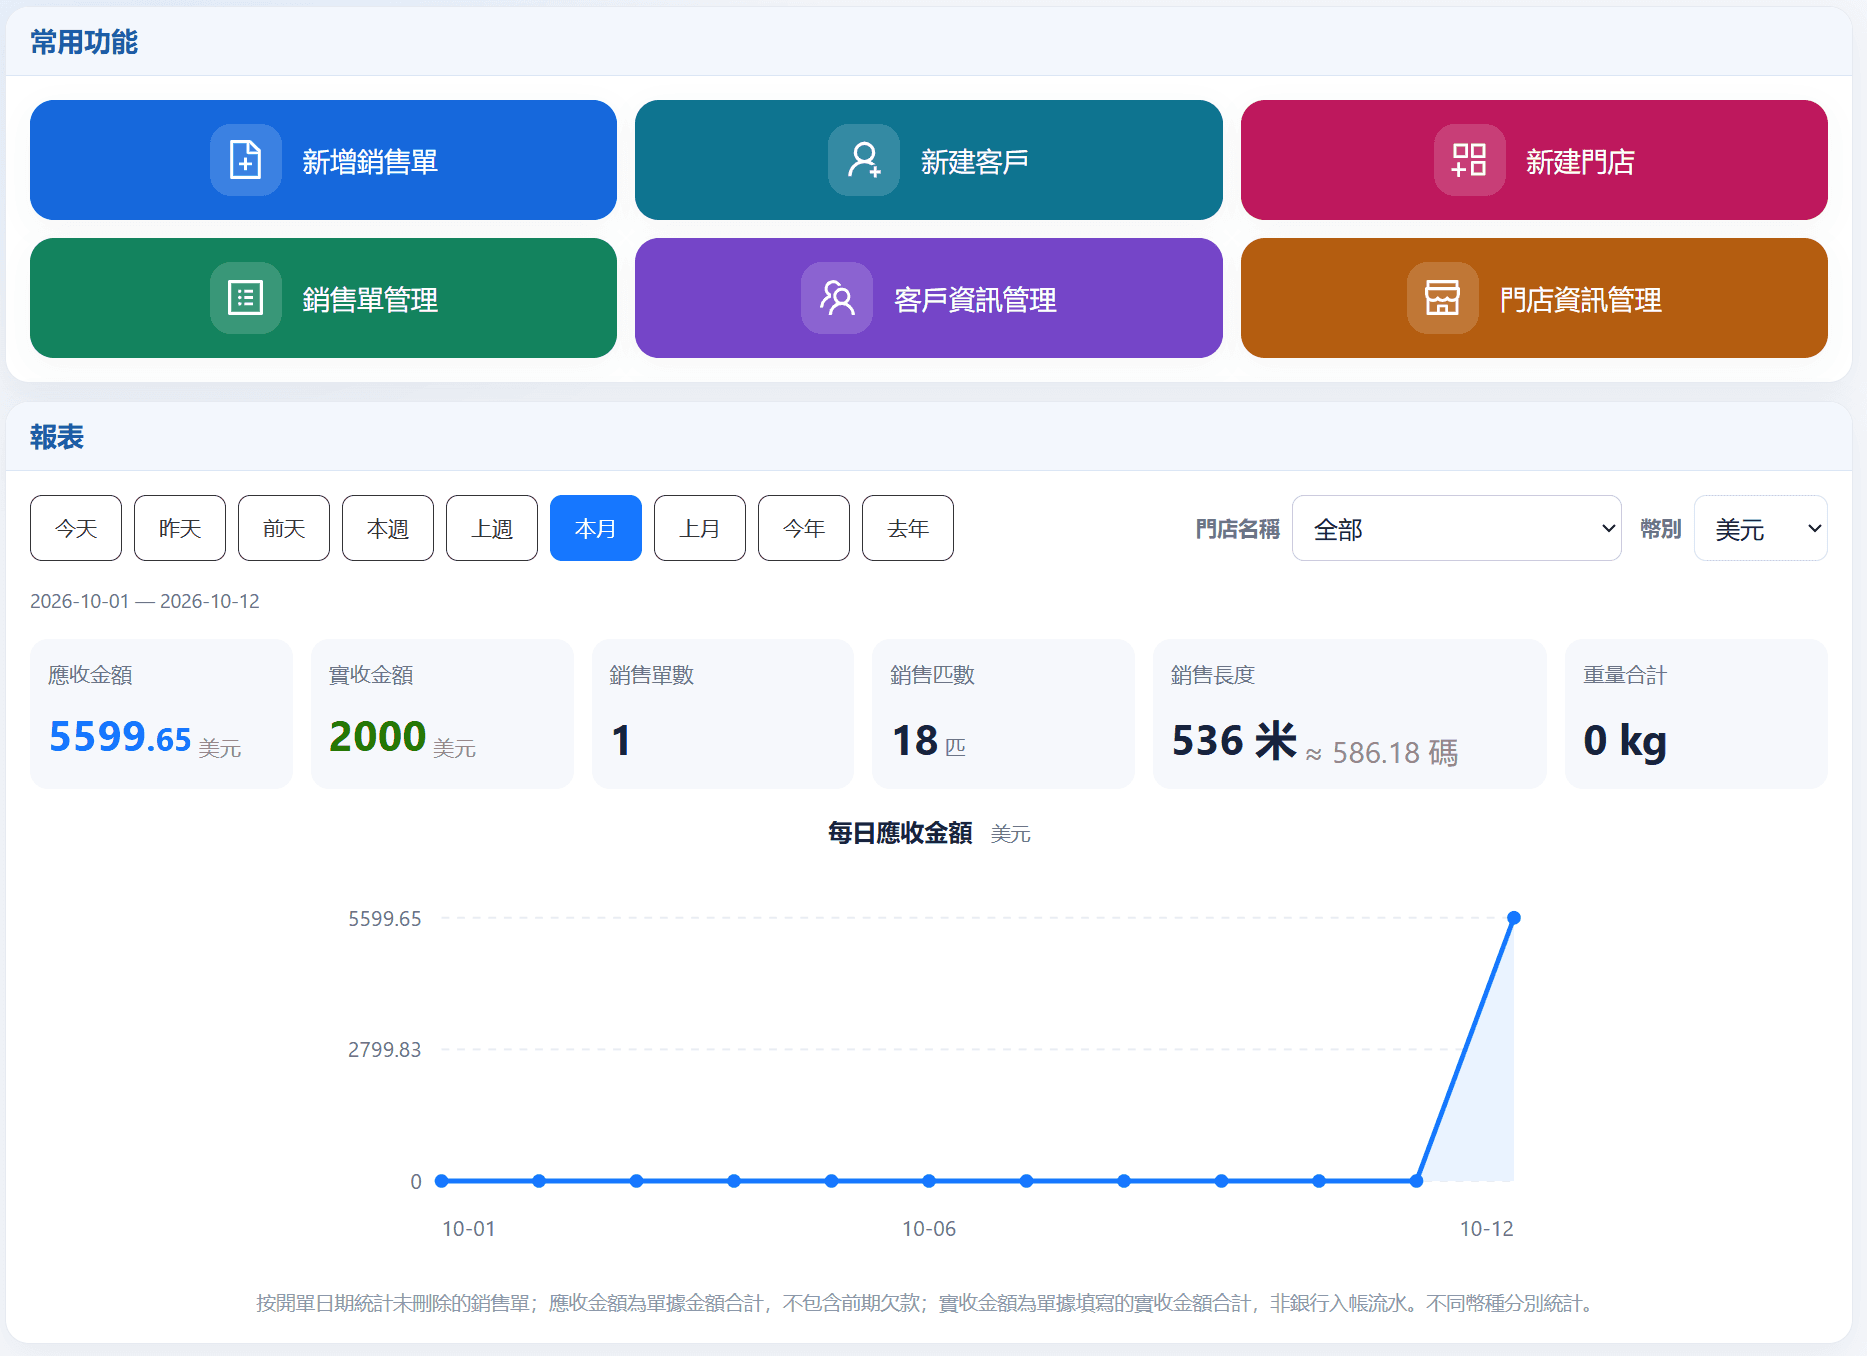The height and width of the screenshot is (1356, 1867).
Task: Open 新增銷售單 button
Action: (x=323, y=160)
